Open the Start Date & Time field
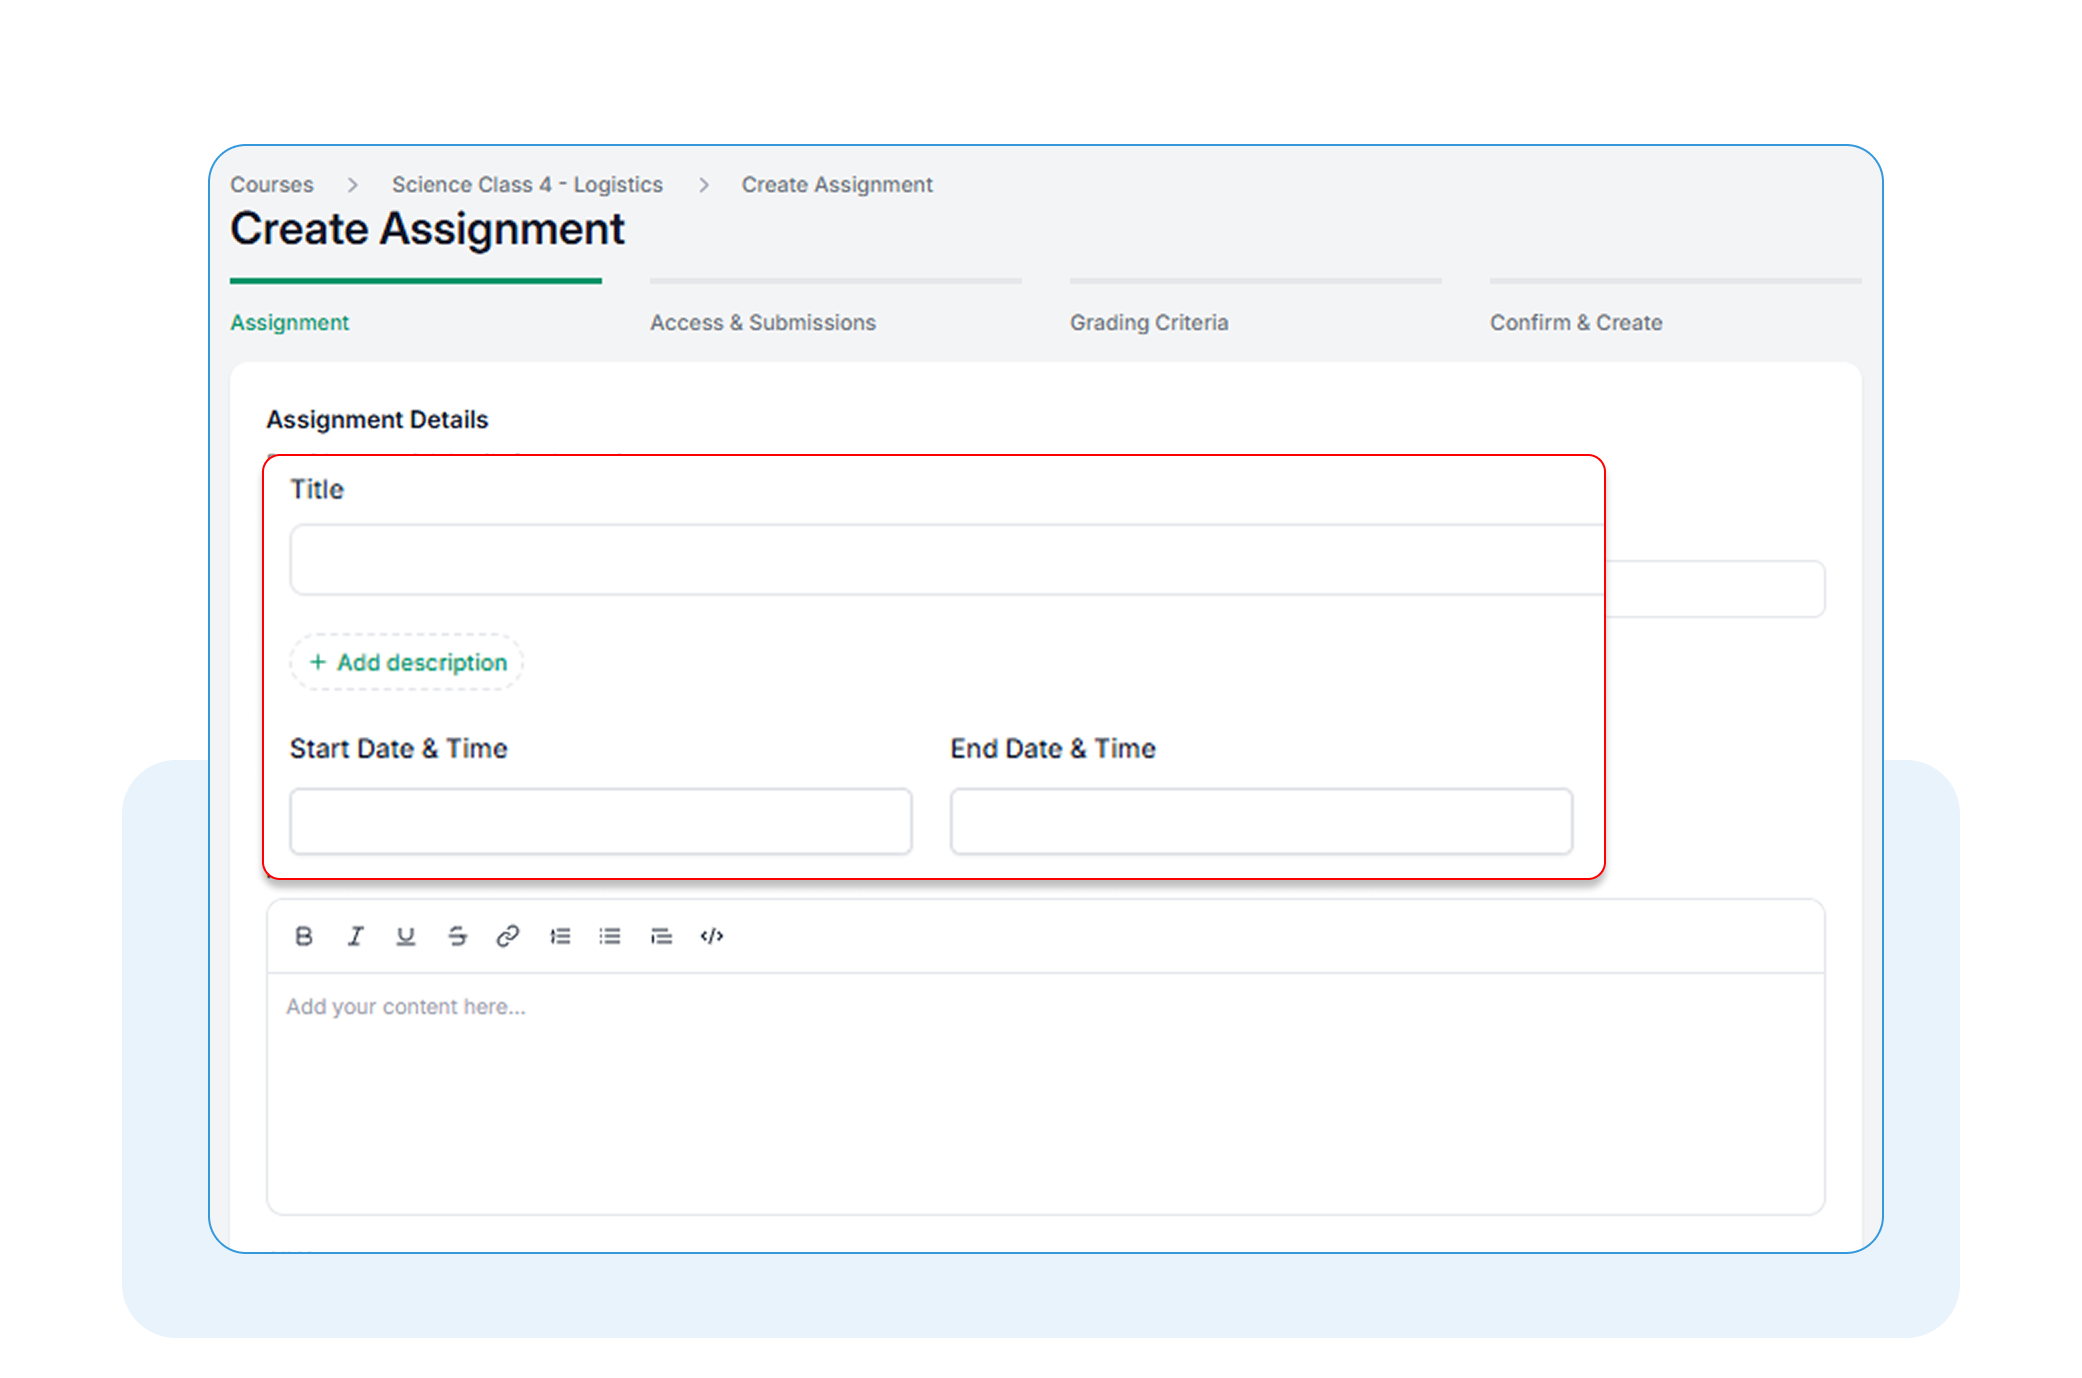Image resolution: width=2082 pixels, height=1378 pixels. point(601,821)
